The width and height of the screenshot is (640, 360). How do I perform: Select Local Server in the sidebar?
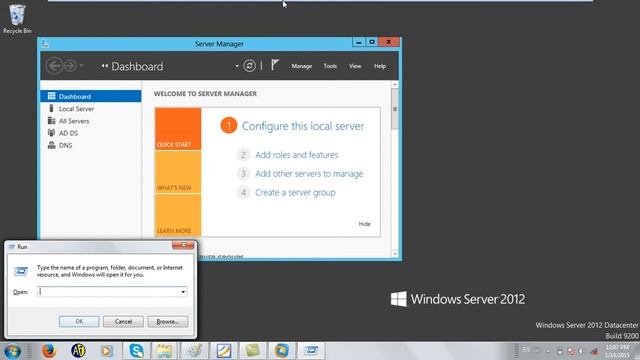click(91, 109)
